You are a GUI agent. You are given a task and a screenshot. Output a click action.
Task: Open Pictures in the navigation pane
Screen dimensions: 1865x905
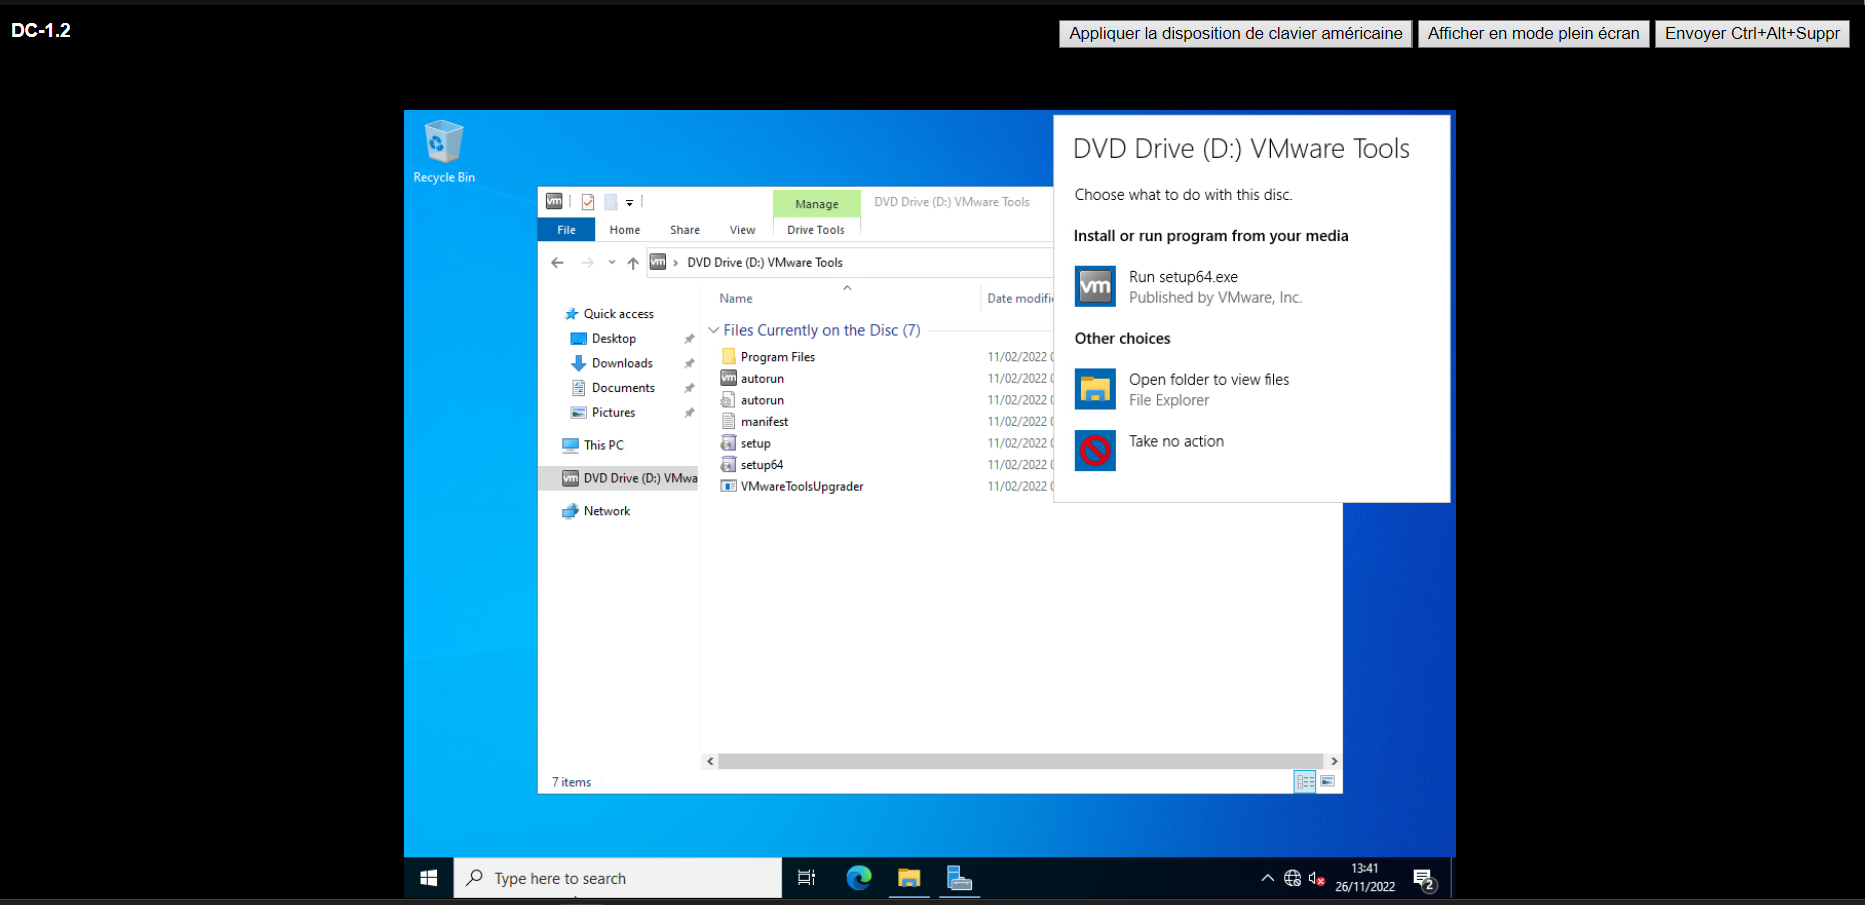613,412
